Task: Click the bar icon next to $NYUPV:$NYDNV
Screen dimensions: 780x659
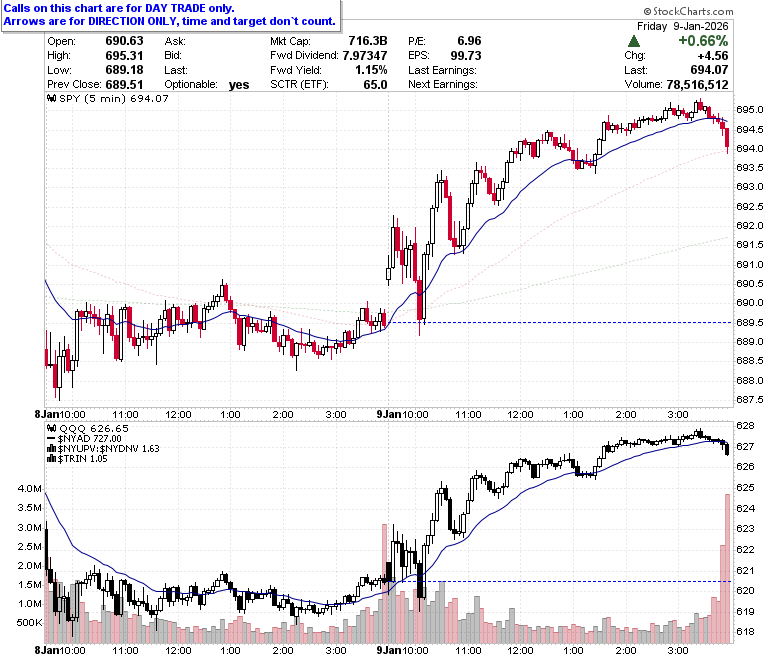Action: 51,448
